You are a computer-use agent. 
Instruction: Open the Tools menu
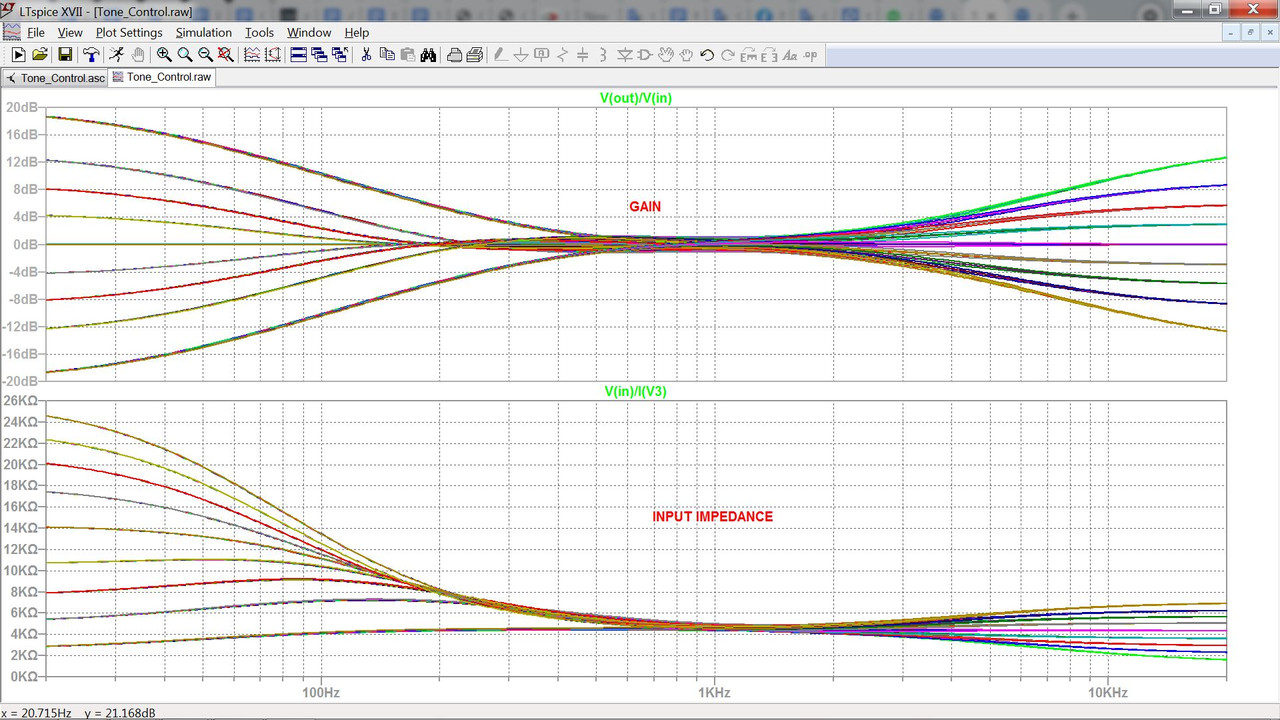pos(259,33)
